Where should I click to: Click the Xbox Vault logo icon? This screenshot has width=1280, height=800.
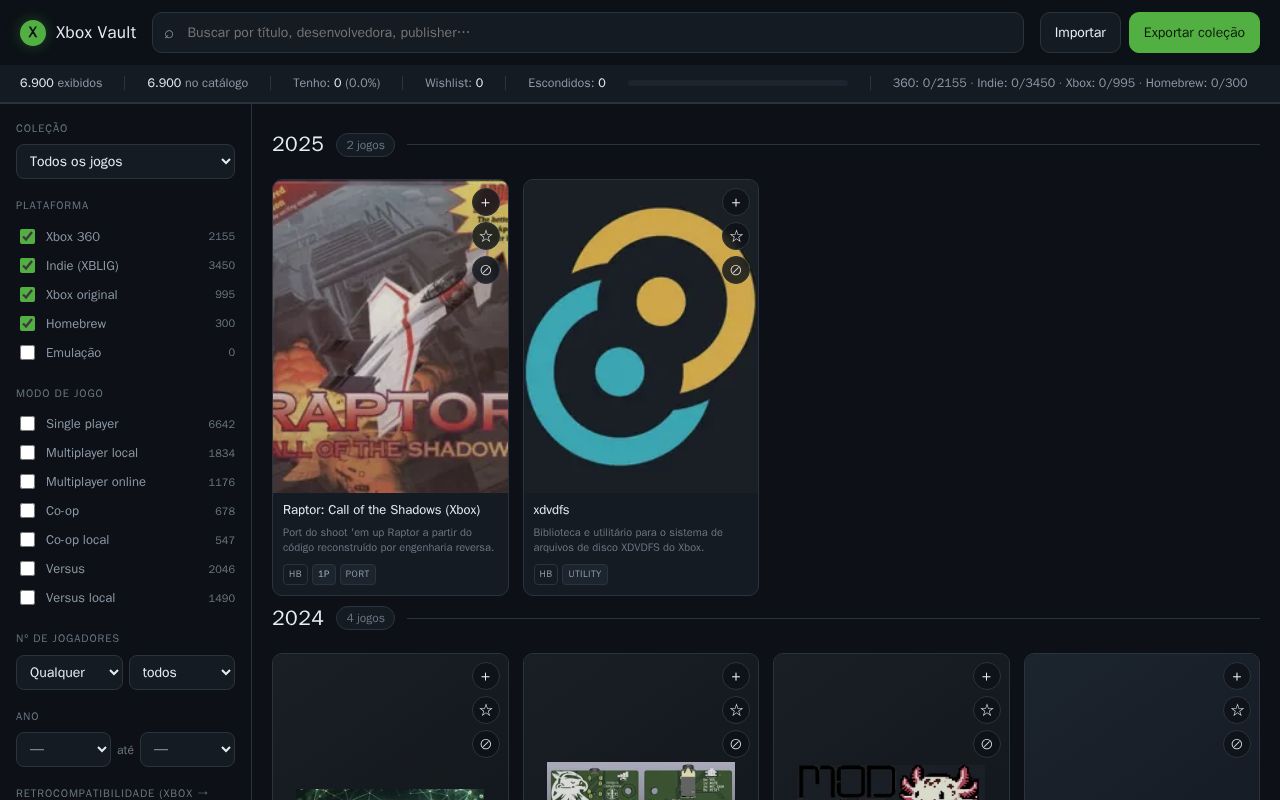33,33
